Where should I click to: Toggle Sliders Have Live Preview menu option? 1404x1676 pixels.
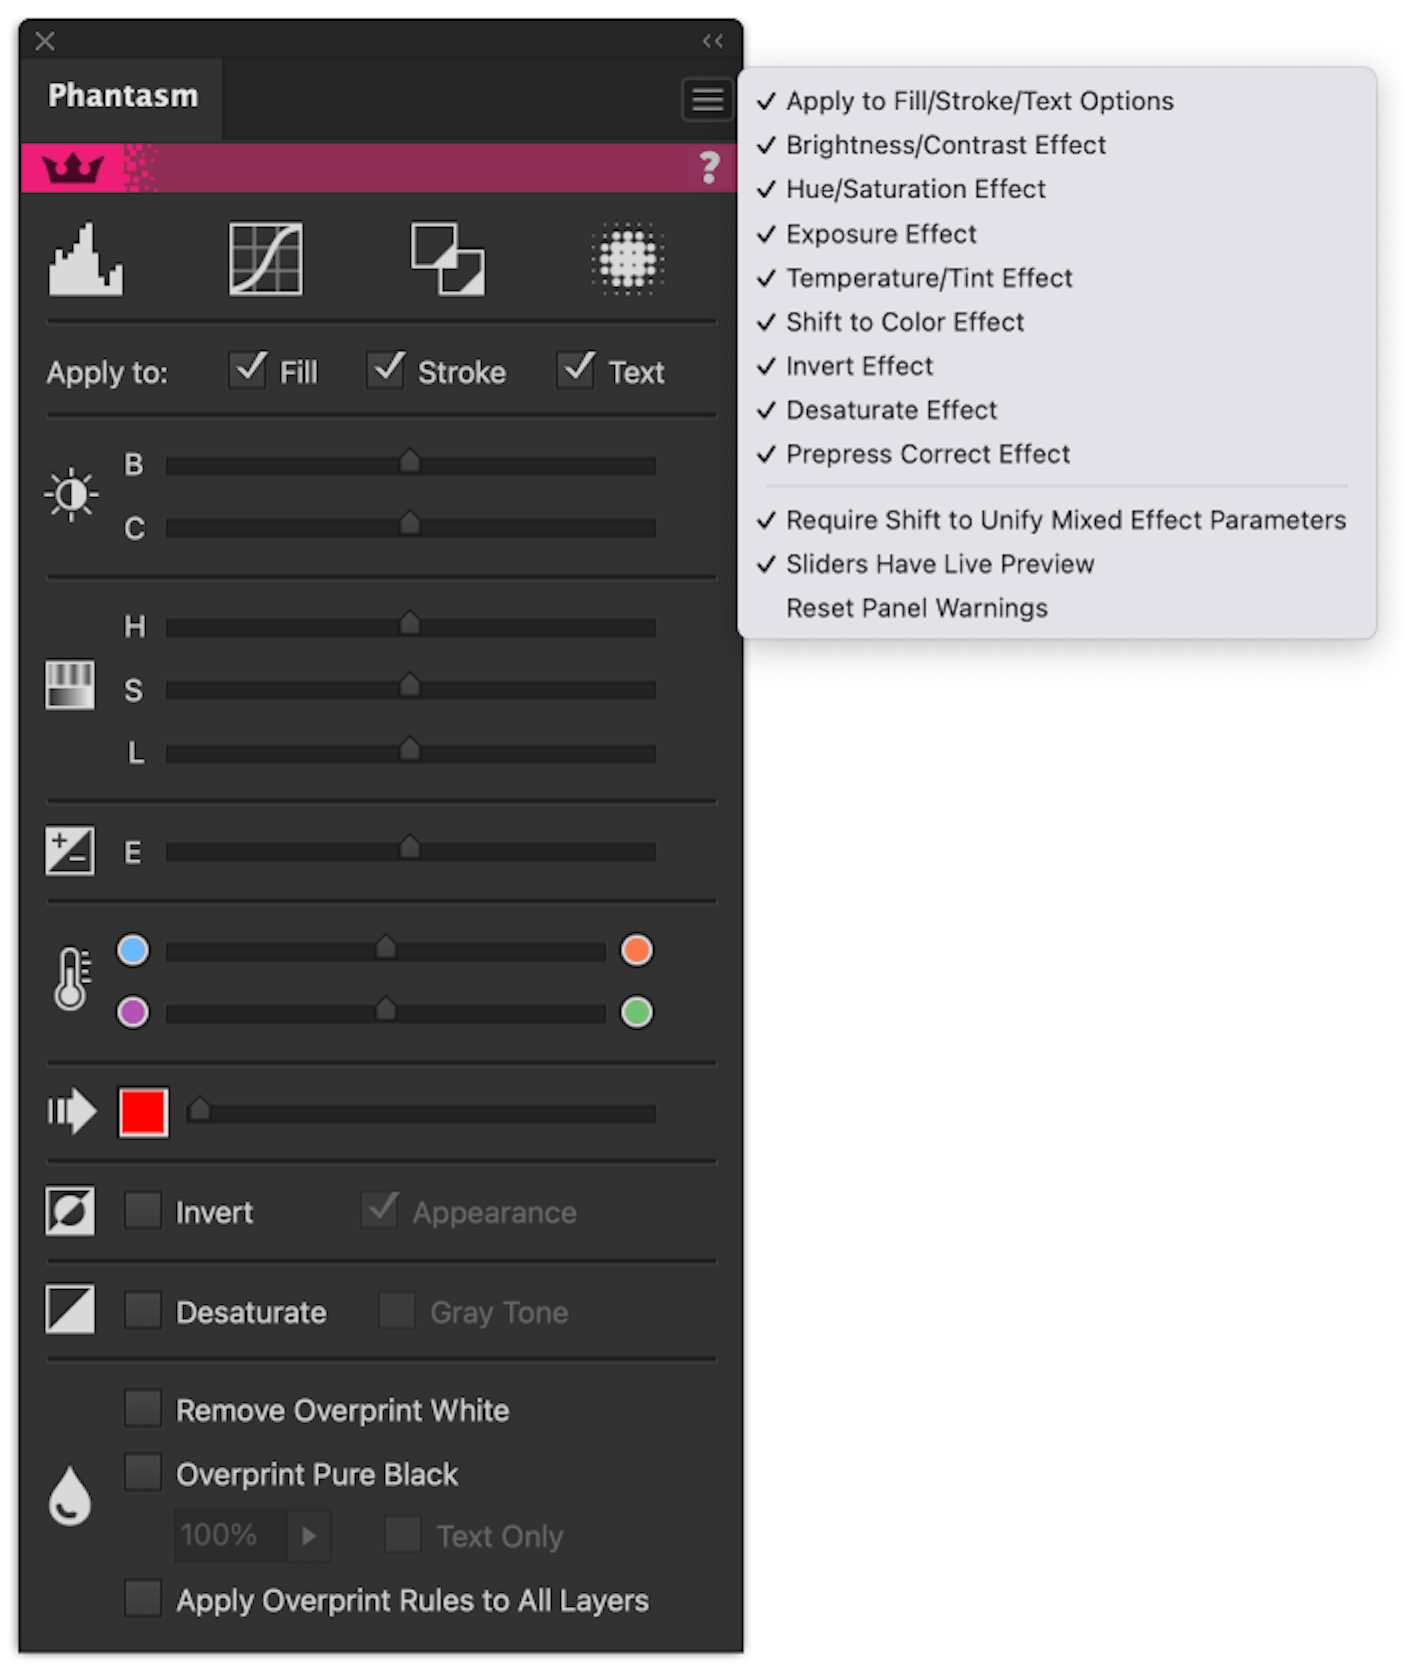coord(939,563)
